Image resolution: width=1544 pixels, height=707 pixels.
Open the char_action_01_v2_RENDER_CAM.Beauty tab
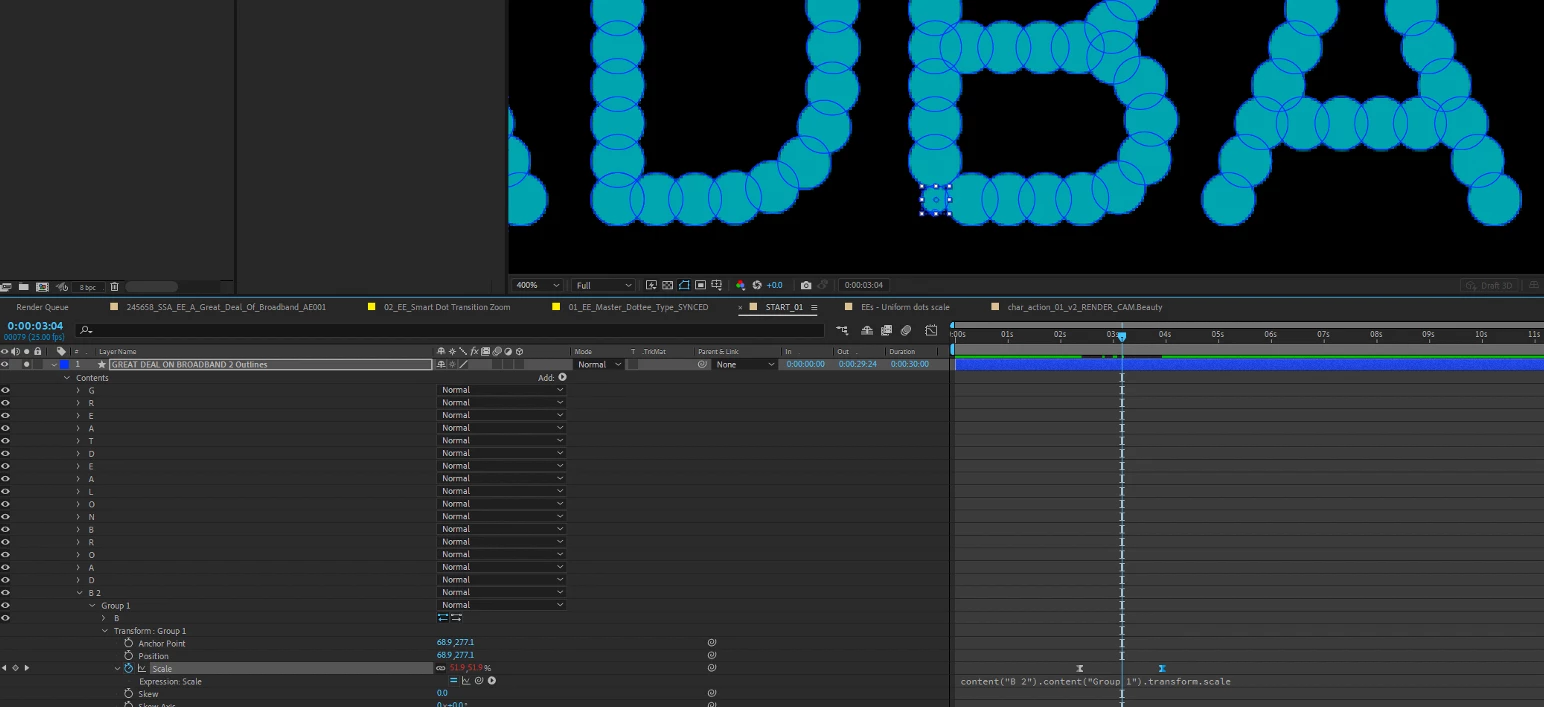pyautogui.click(x=1085, y=307)
